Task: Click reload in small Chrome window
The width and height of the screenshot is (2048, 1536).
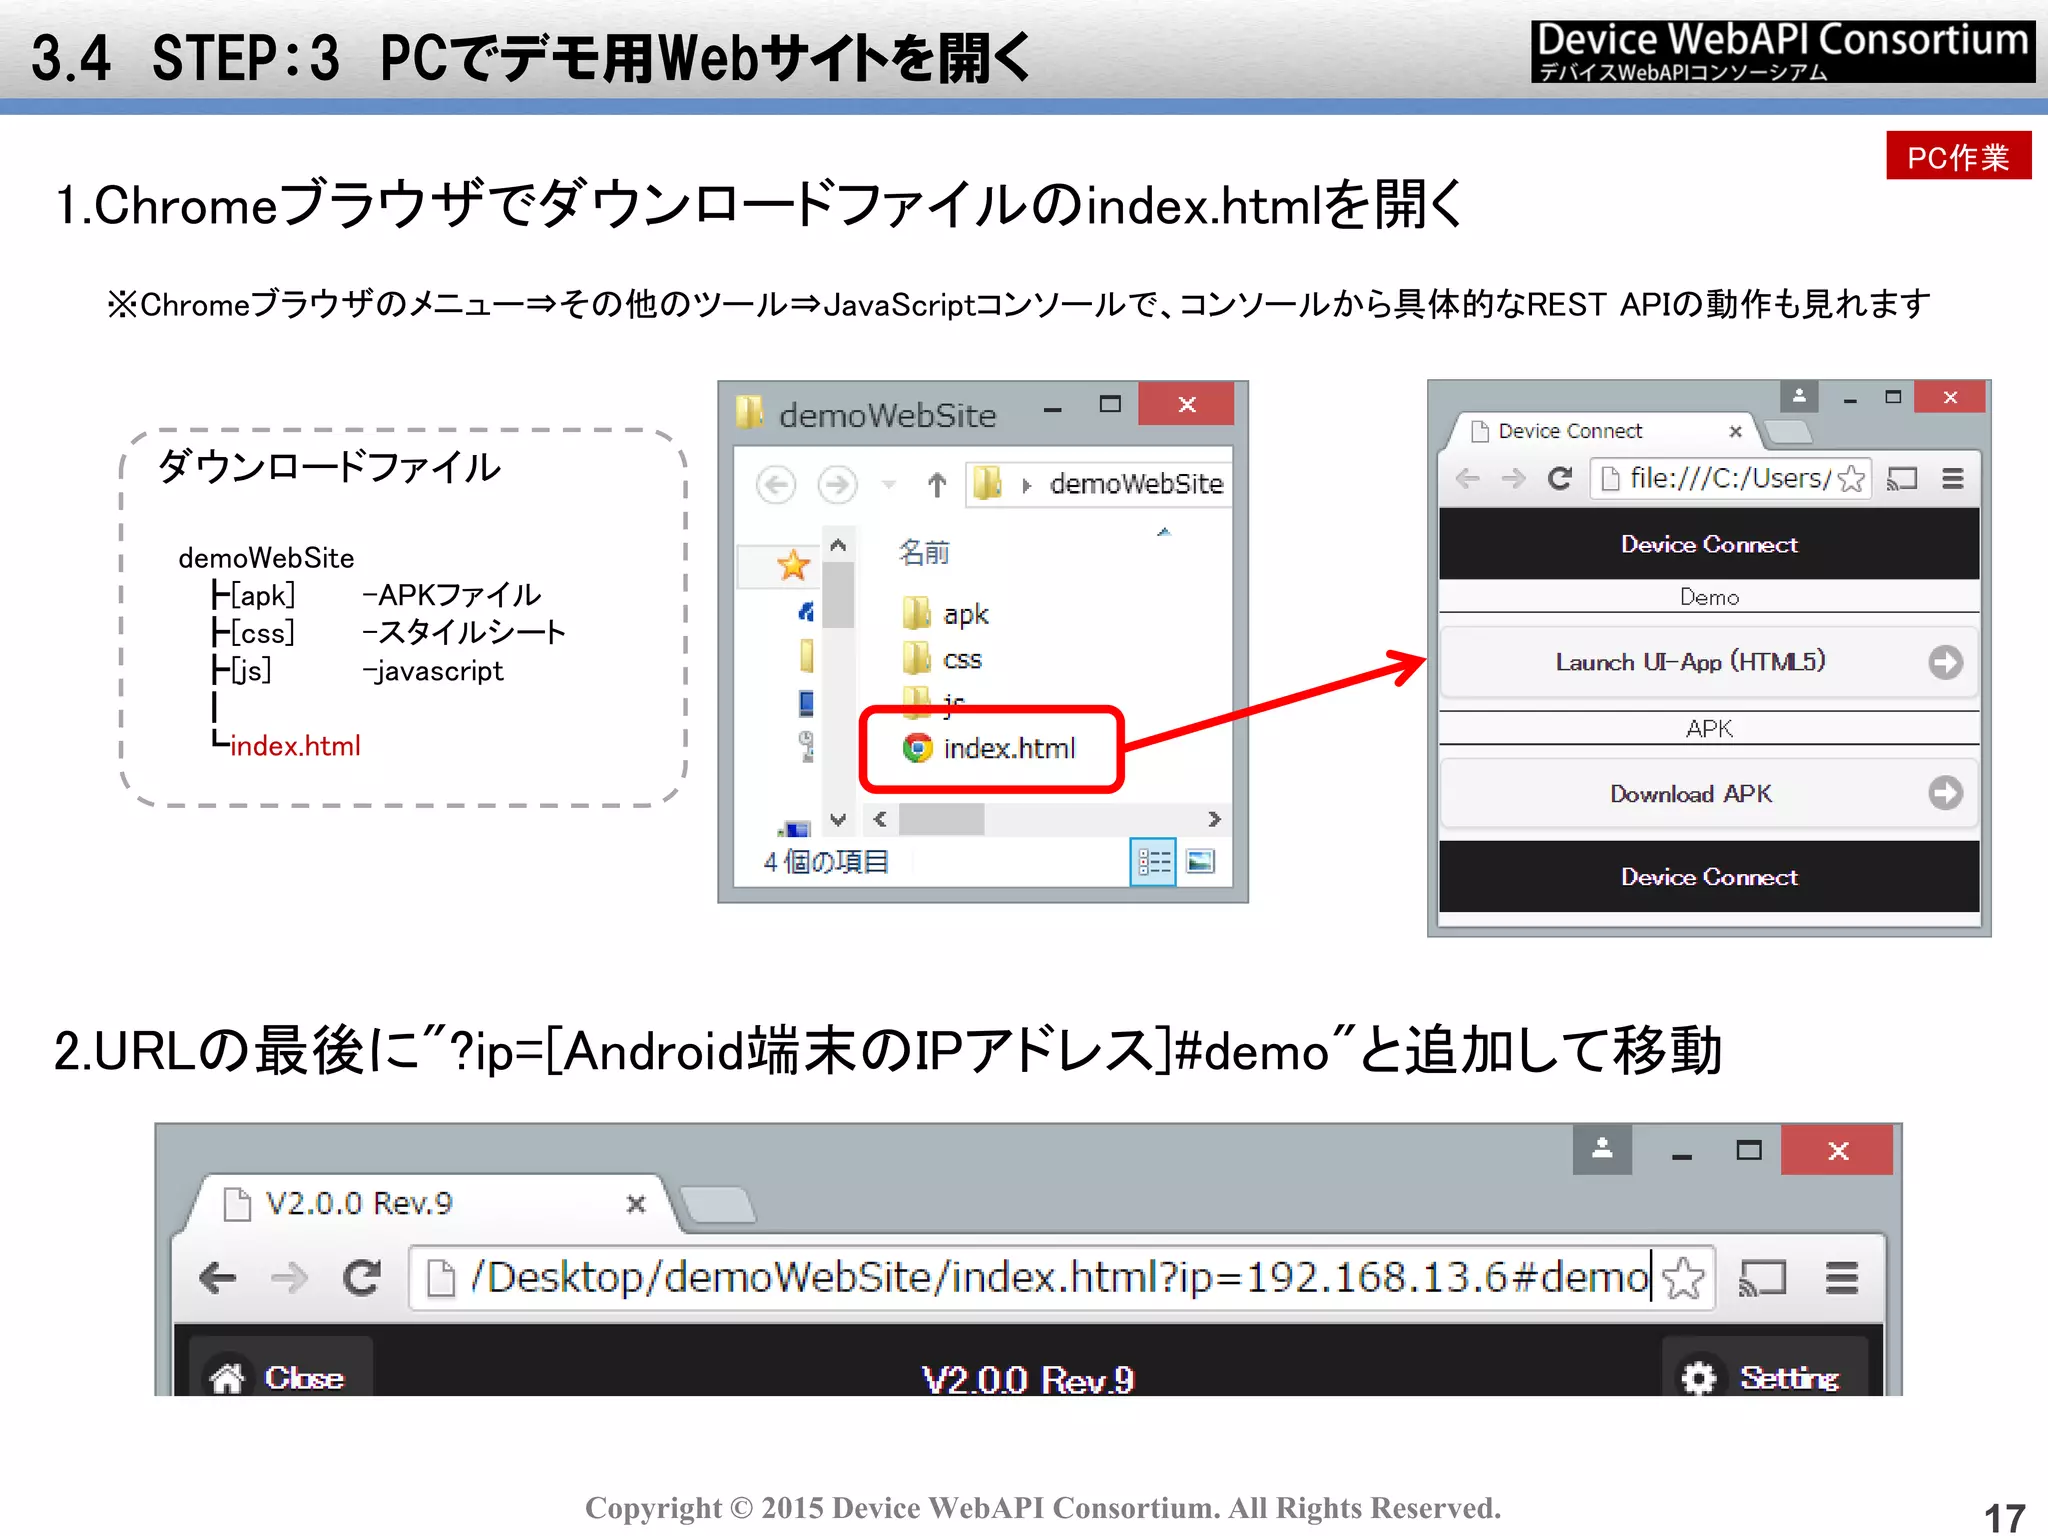Action: pyautogui.click(x=1559, y=479)
